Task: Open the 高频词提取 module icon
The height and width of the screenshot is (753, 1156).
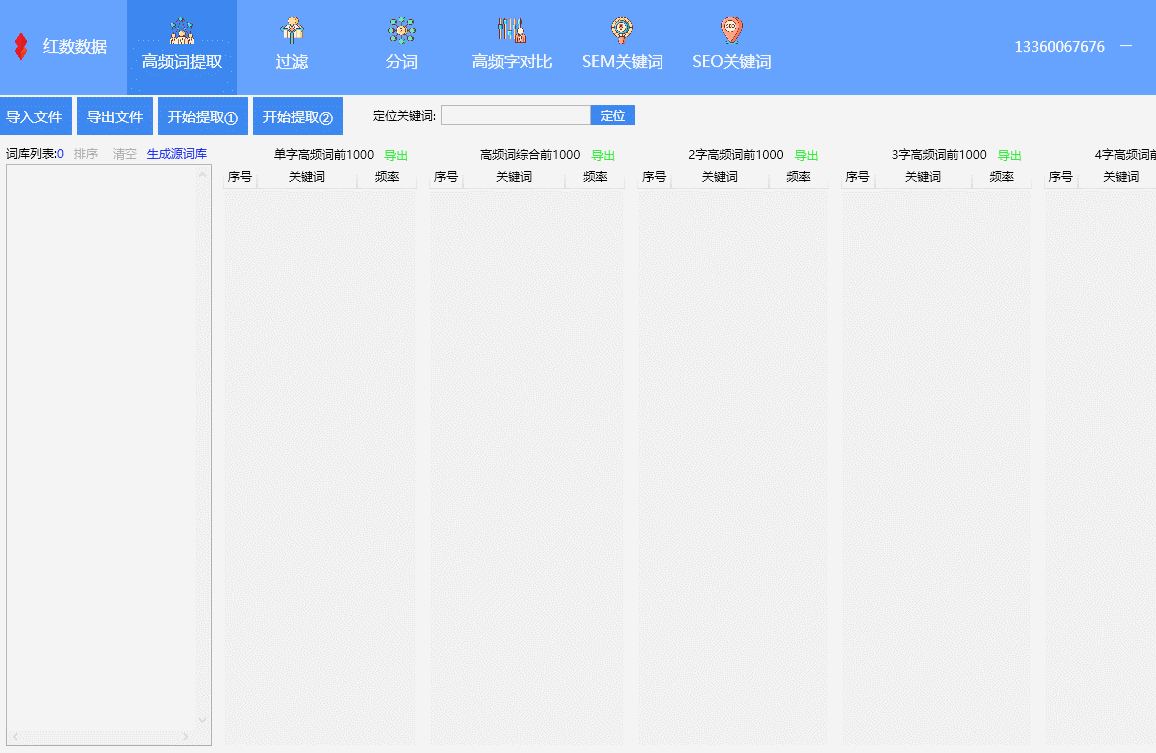Action: (182, 32)
